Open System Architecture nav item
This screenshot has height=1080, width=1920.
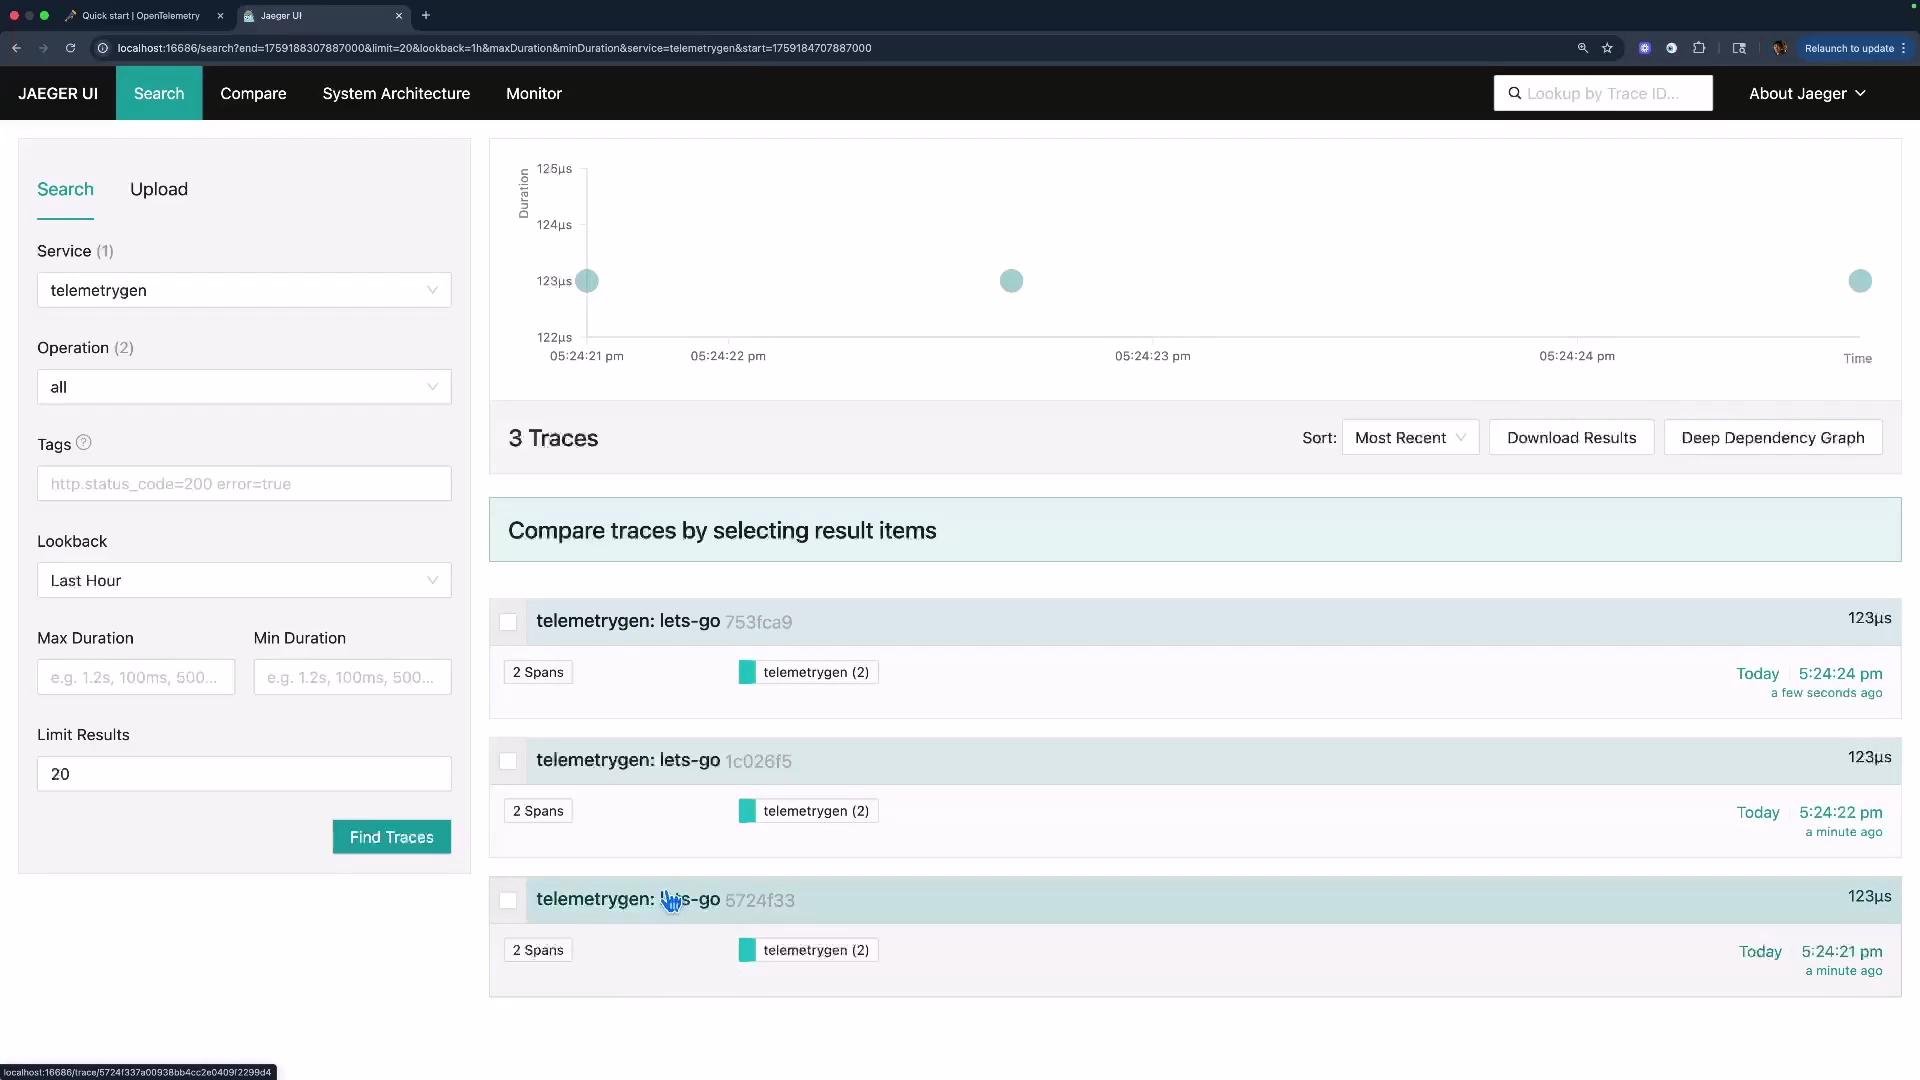pos(396,93)
